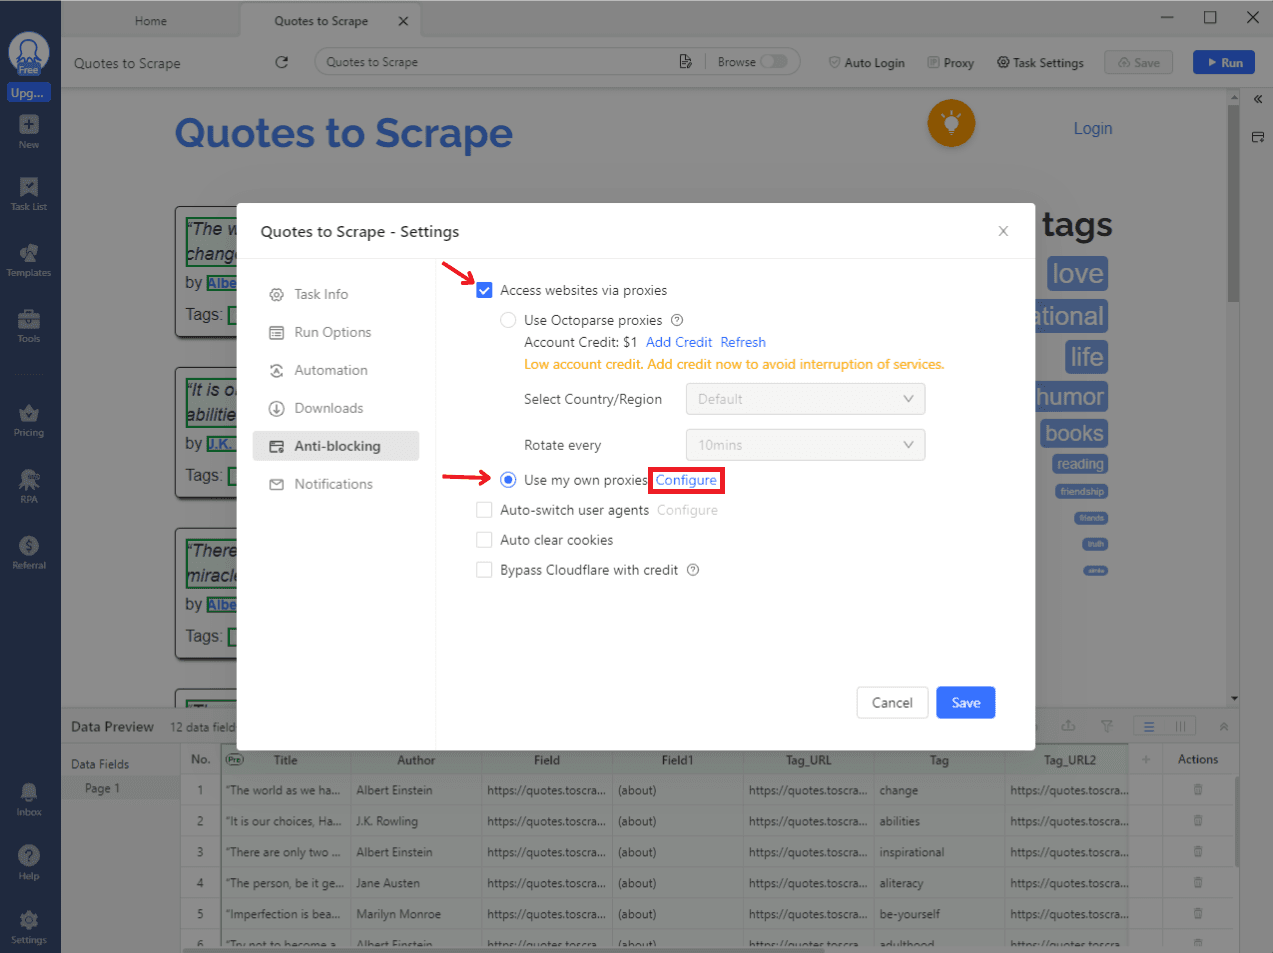
Task: Uncheck Access websites via proxies
Action: click(484, 290)
